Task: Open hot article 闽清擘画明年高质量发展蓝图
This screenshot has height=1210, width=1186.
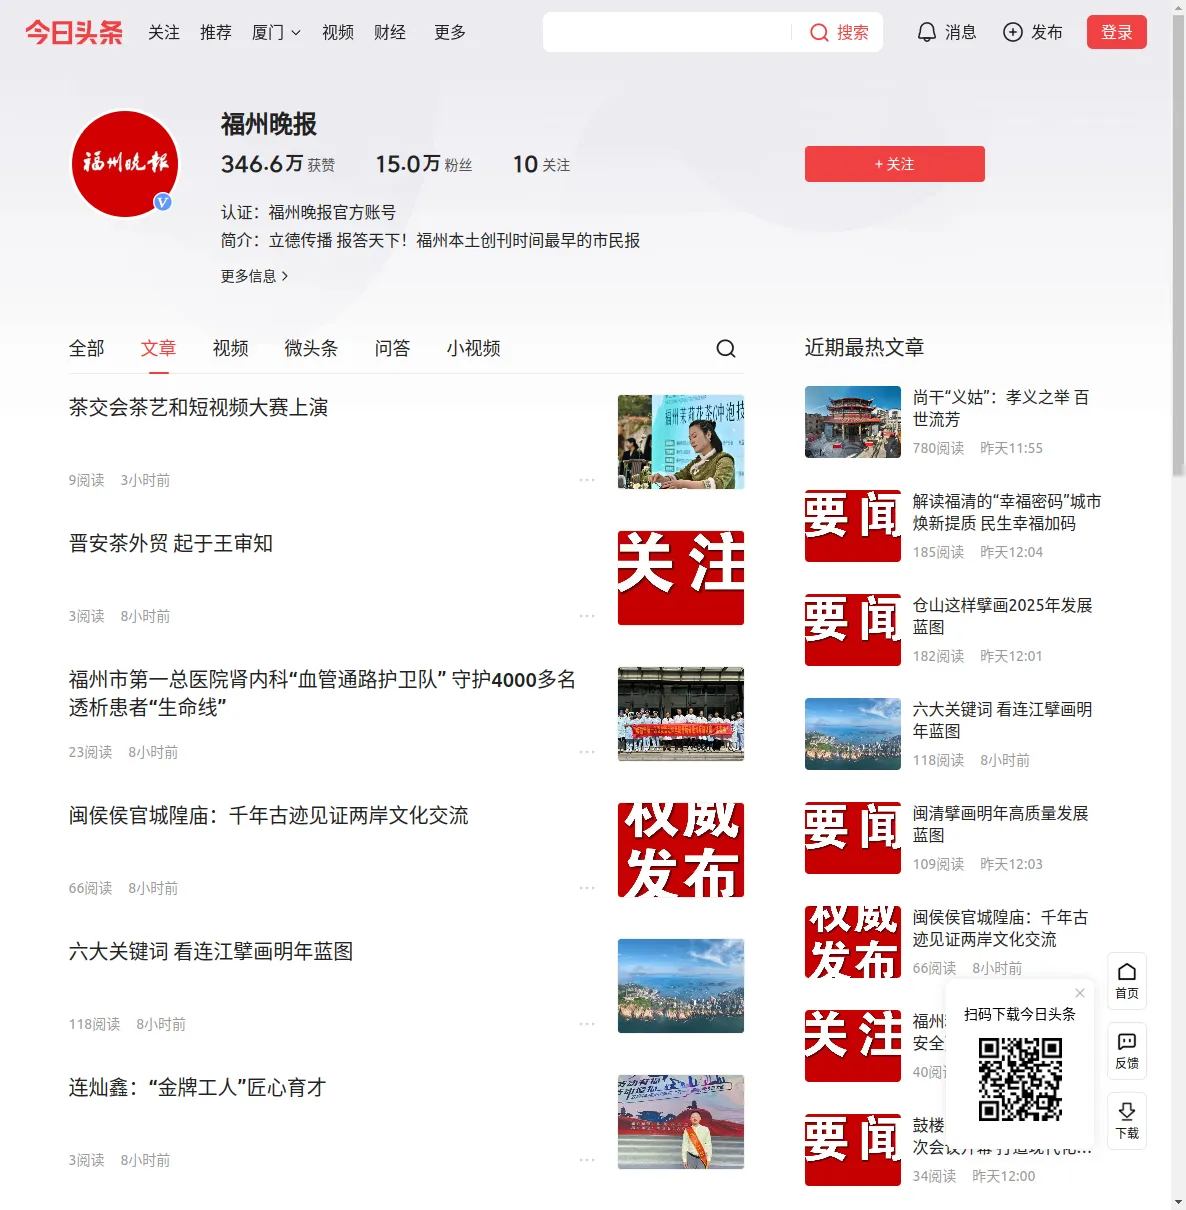Action: point(1001,824)
